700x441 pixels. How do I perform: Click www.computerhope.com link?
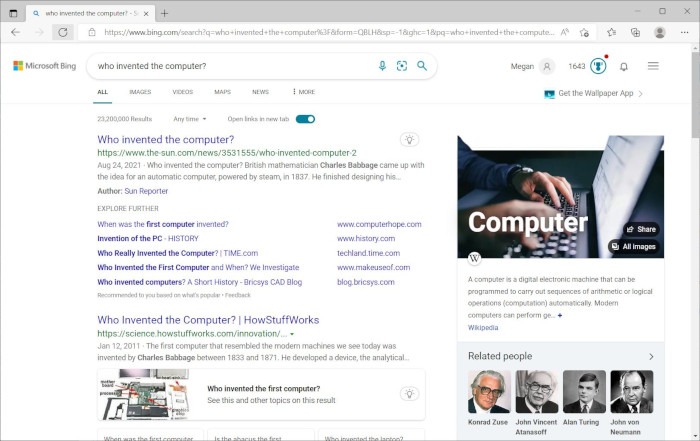click(379, 224)
